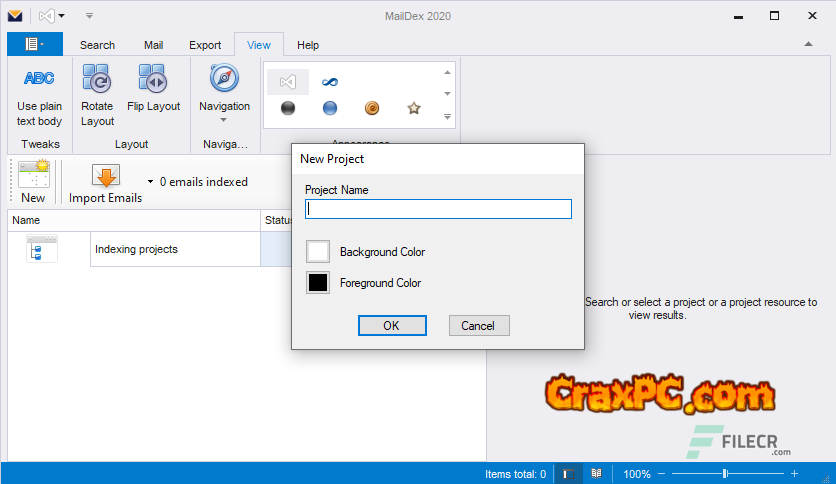This screenshot has height=484, width=836.
Task: Cancel the New Project dialog
Action: pos(478,325)
